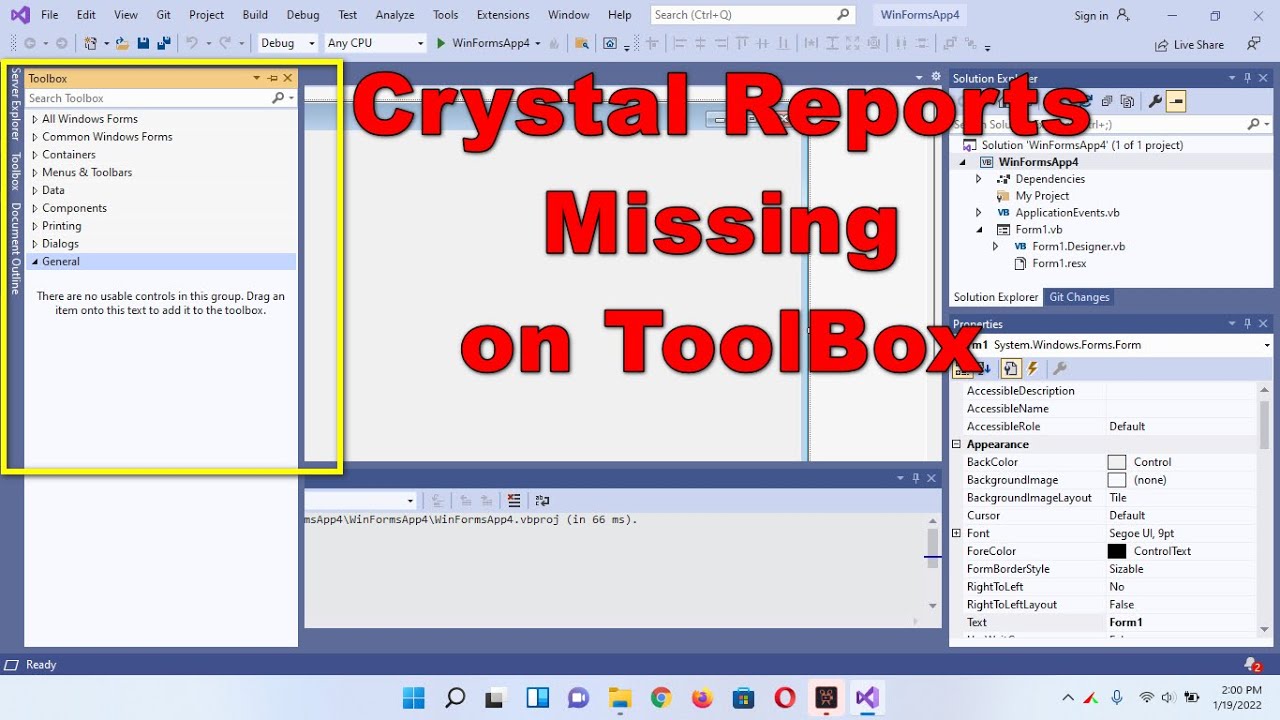This screenshot has width=1280, height=720.
Task: Launch Google Chrome from the taskbar
Action: click(x=661, y=697)
